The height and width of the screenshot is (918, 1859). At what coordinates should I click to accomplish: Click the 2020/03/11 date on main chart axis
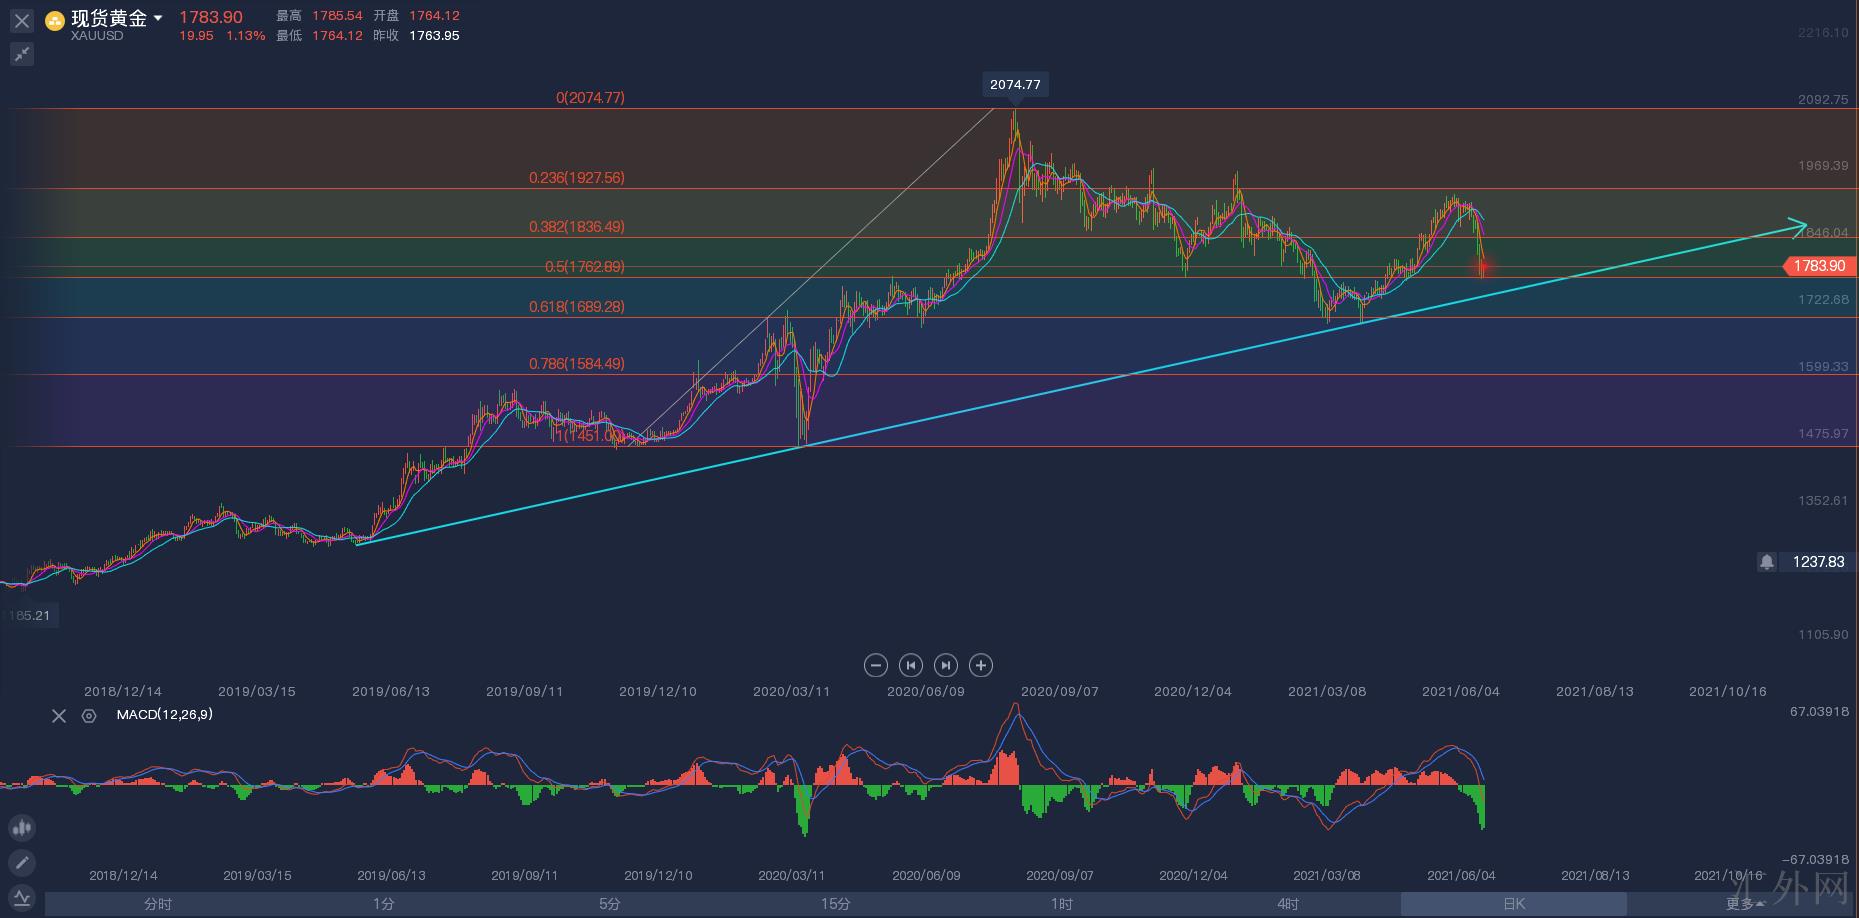tap(792, 691)
